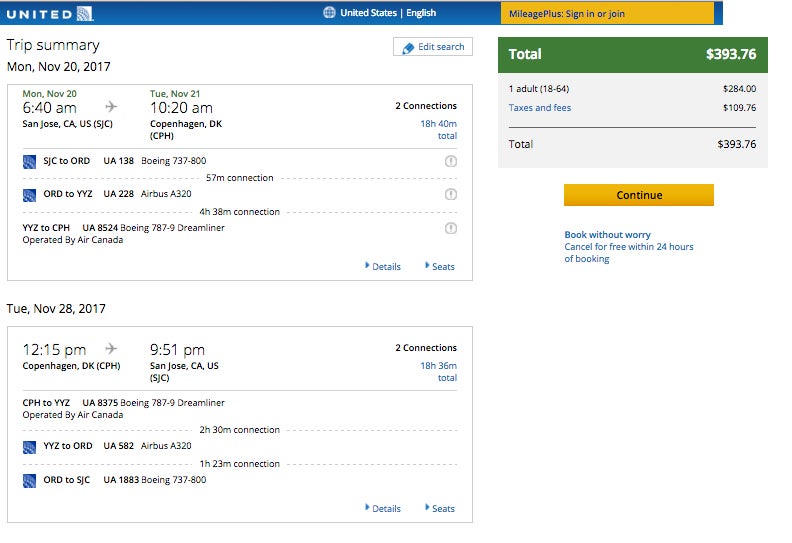792x543 pixels.
Task: Click the 18h 40m total duration link
Action: pos(438,129)
